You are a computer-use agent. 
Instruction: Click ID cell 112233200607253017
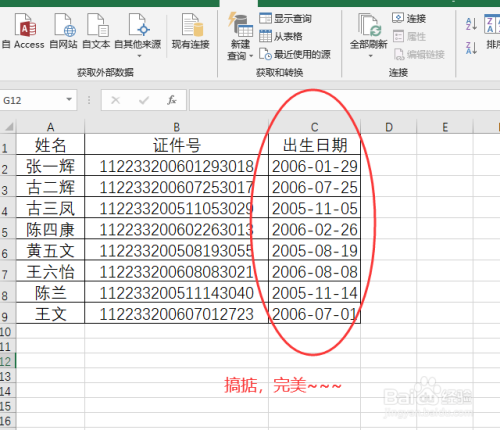coord(177,187)
